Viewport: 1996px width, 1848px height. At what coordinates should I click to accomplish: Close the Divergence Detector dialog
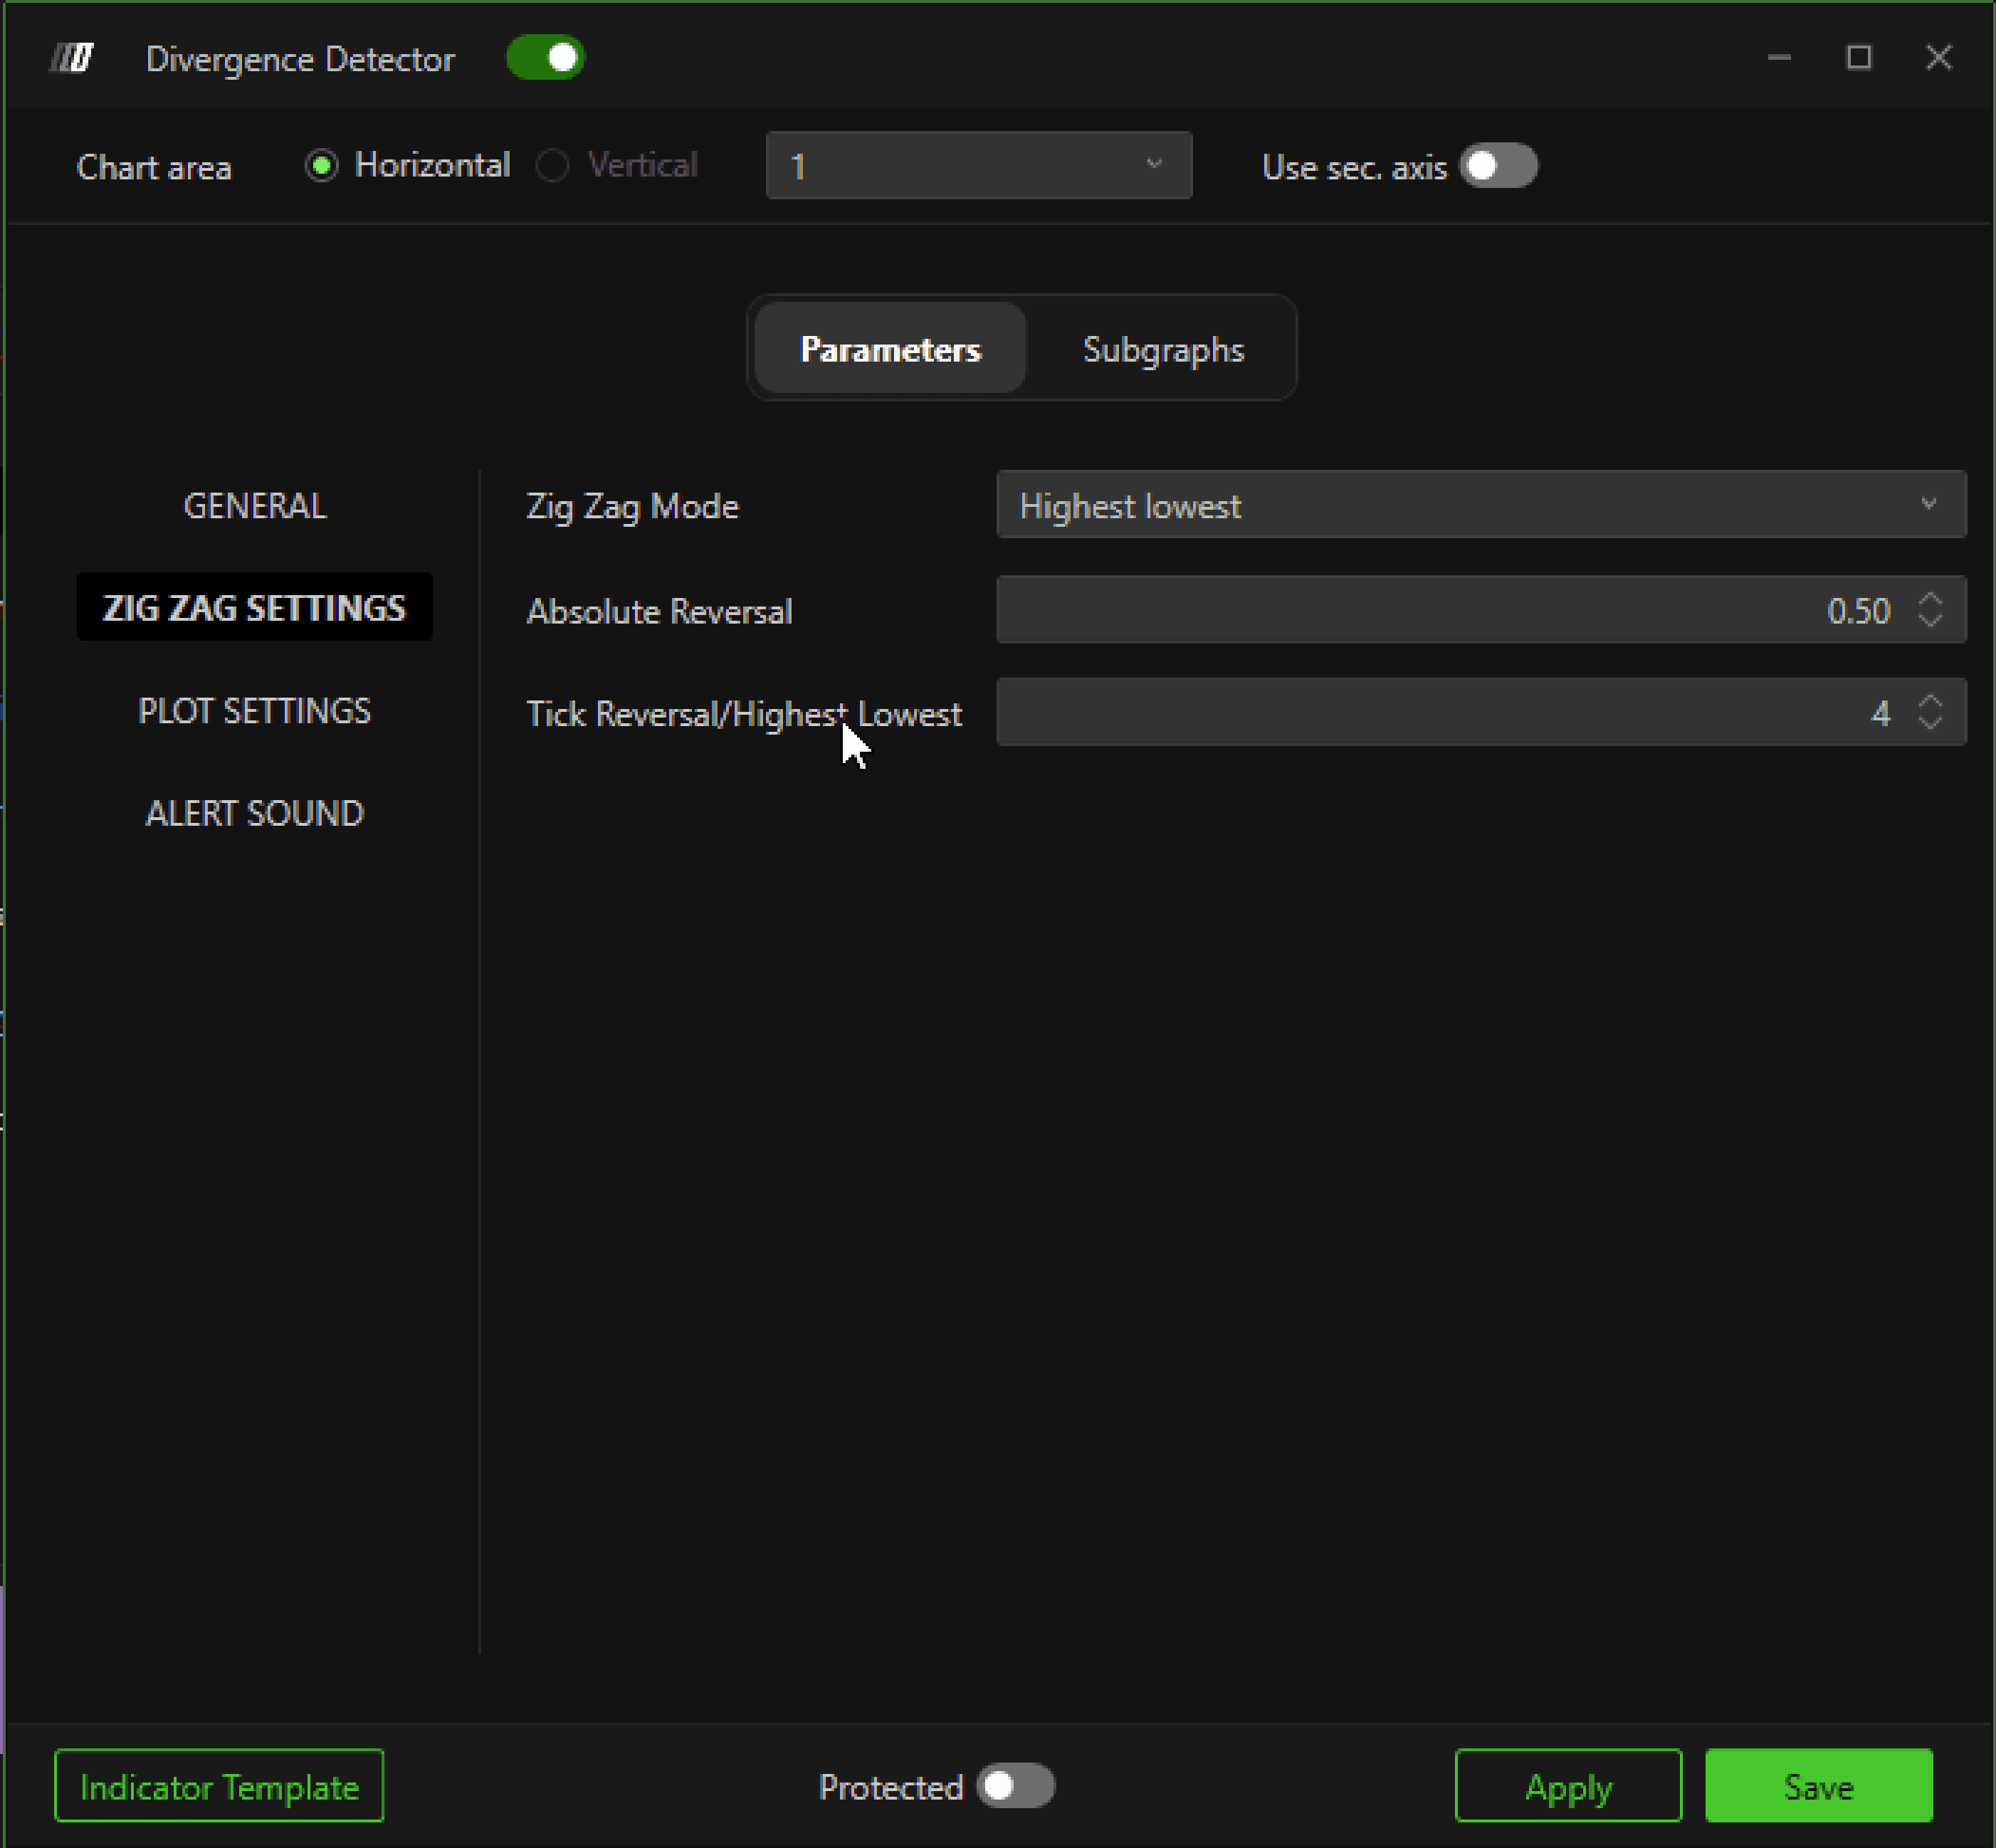point(1938,58)
